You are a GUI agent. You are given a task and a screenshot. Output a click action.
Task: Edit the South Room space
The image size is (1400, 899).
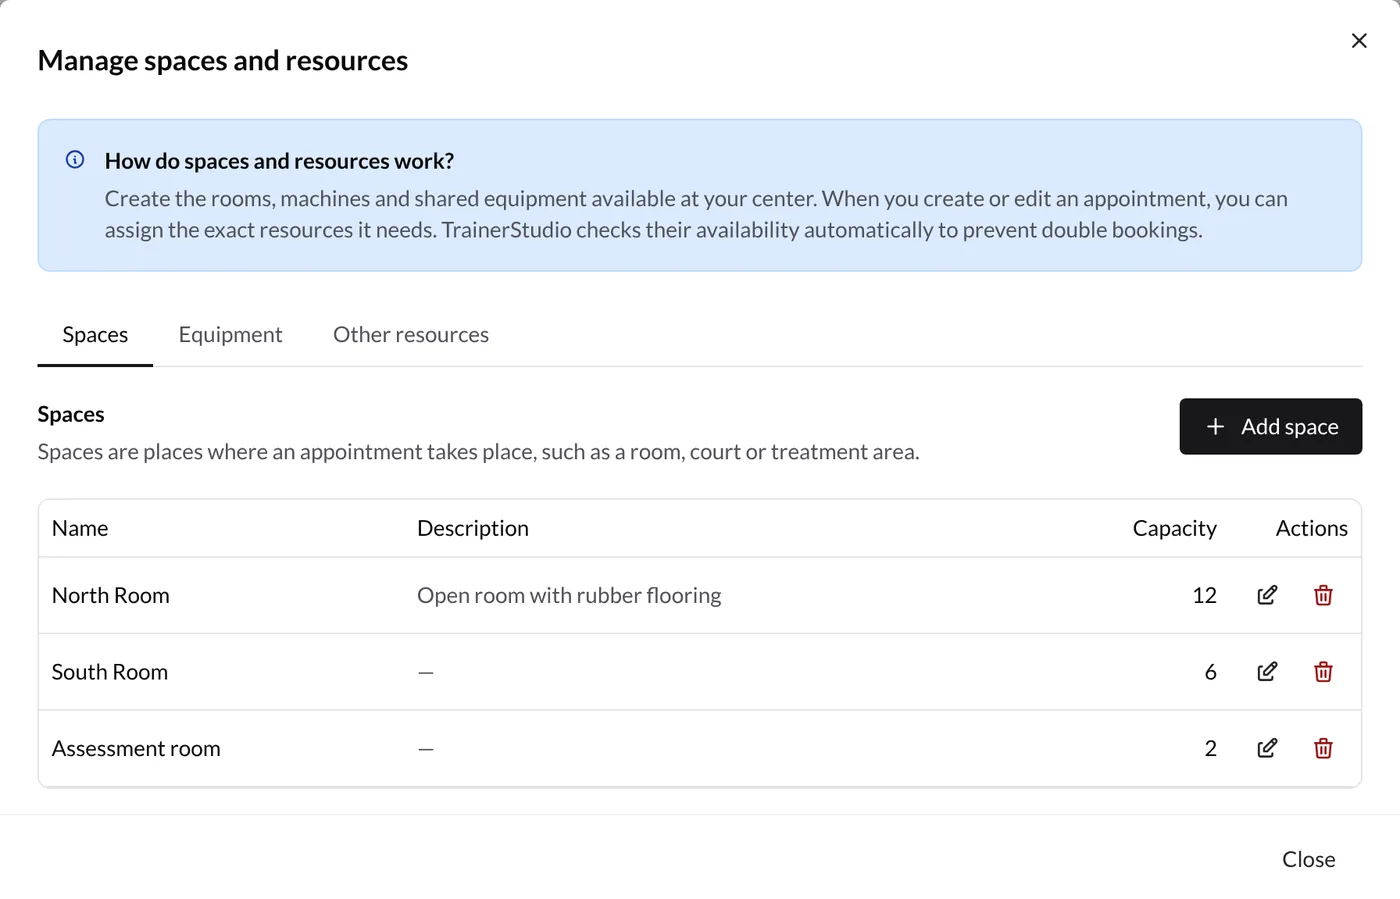pyautogui.click(x=1267, y=672)
